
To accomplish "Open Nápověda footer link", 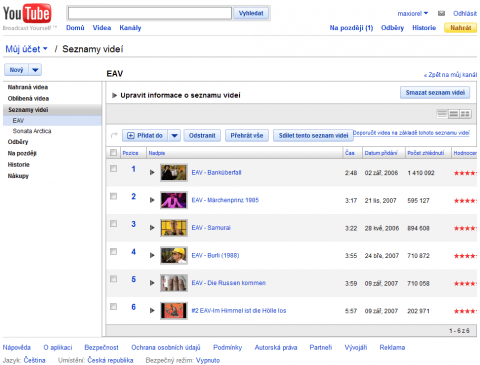I will tap(17, 347).
